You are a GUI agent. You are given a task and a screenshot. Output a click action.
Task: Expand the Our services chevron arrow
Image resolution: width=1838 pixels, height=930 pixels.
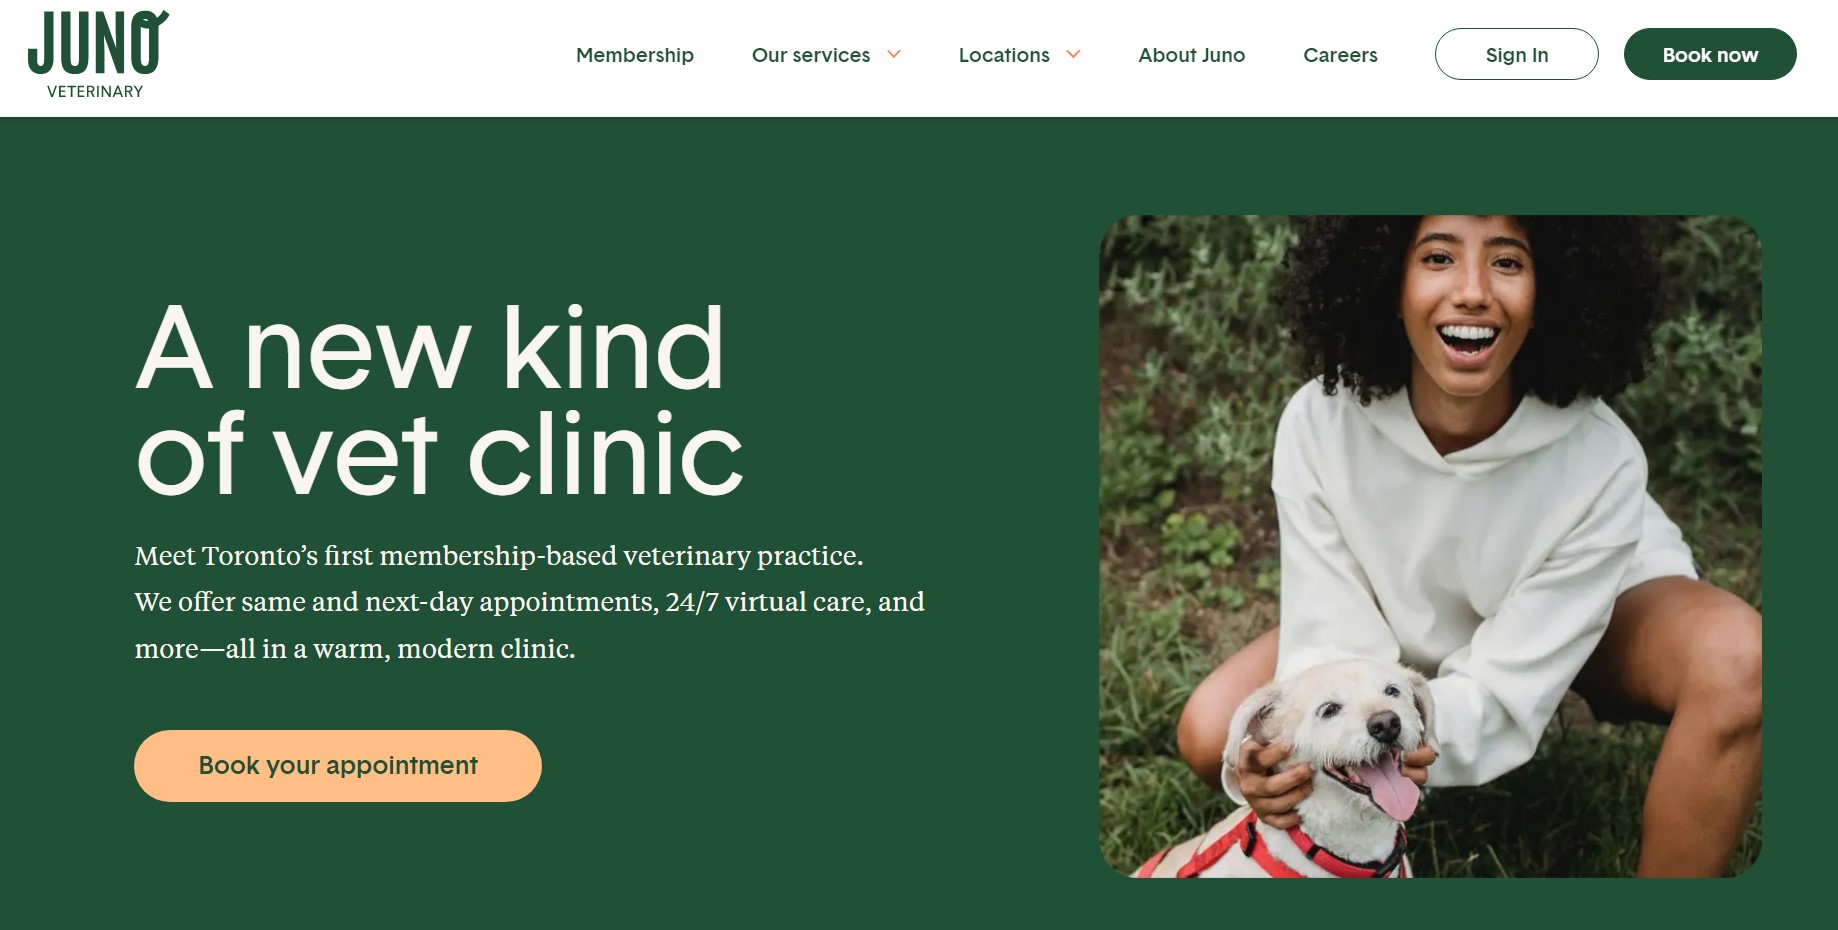point(894,54)
